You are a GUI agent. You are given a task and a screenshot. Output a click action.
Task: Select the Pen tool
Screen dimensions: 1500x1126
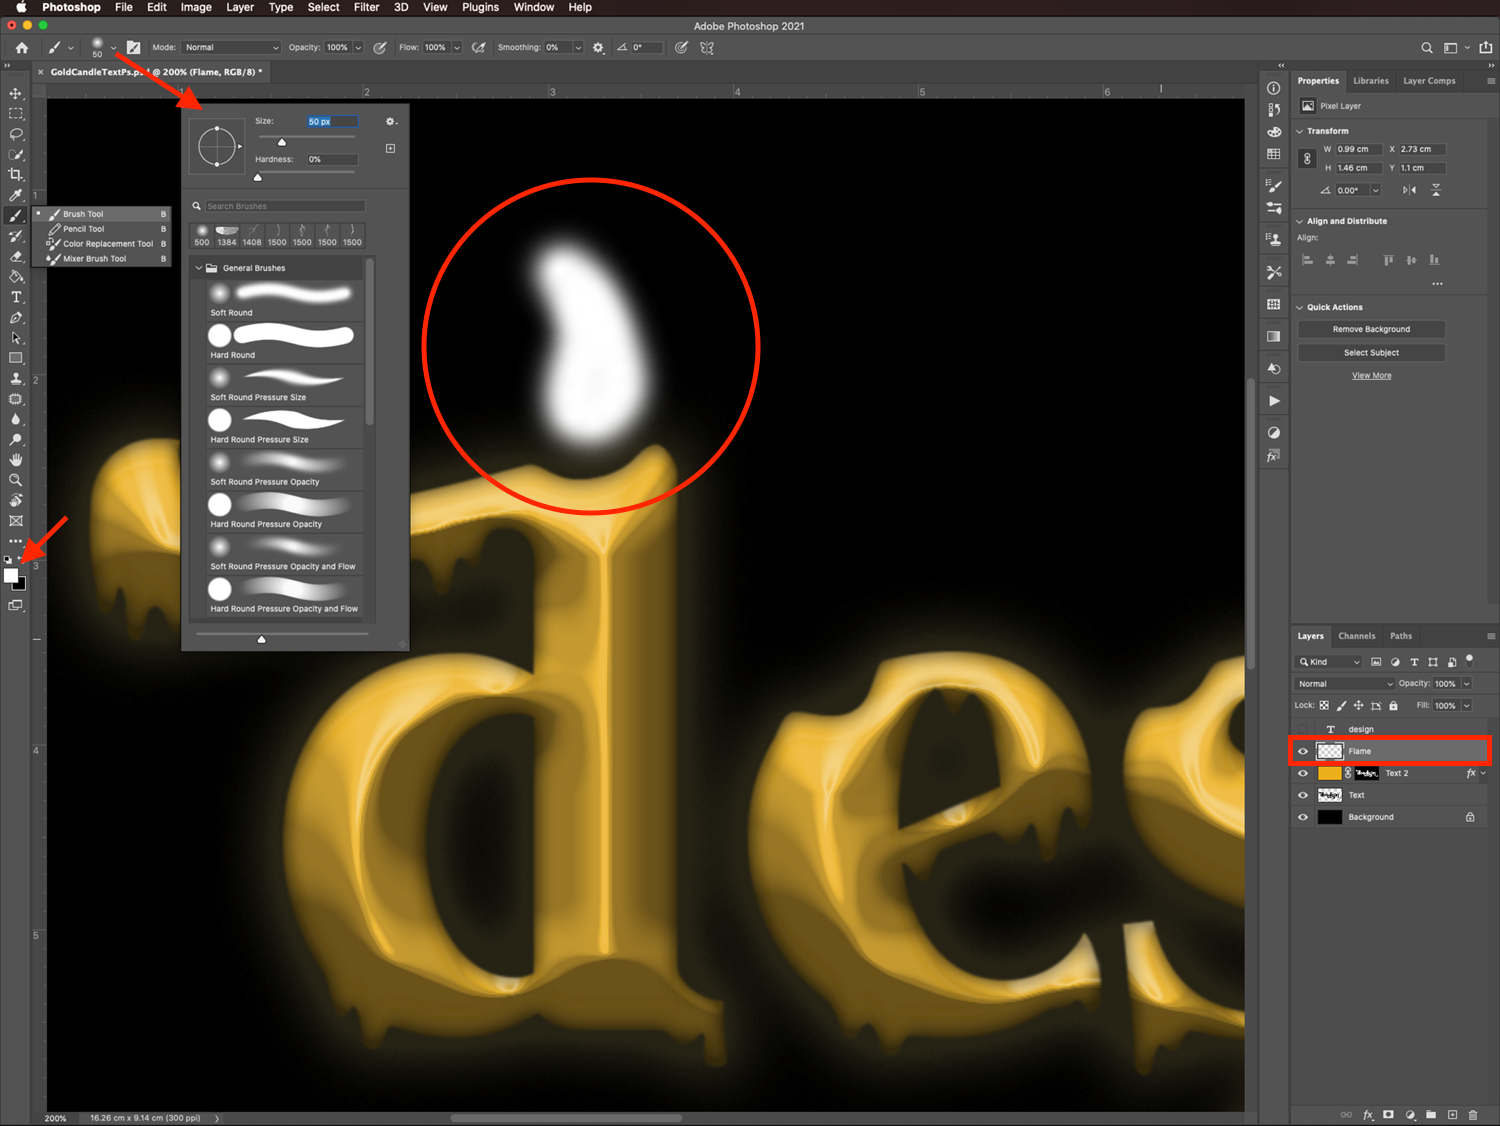coord(16,318)
